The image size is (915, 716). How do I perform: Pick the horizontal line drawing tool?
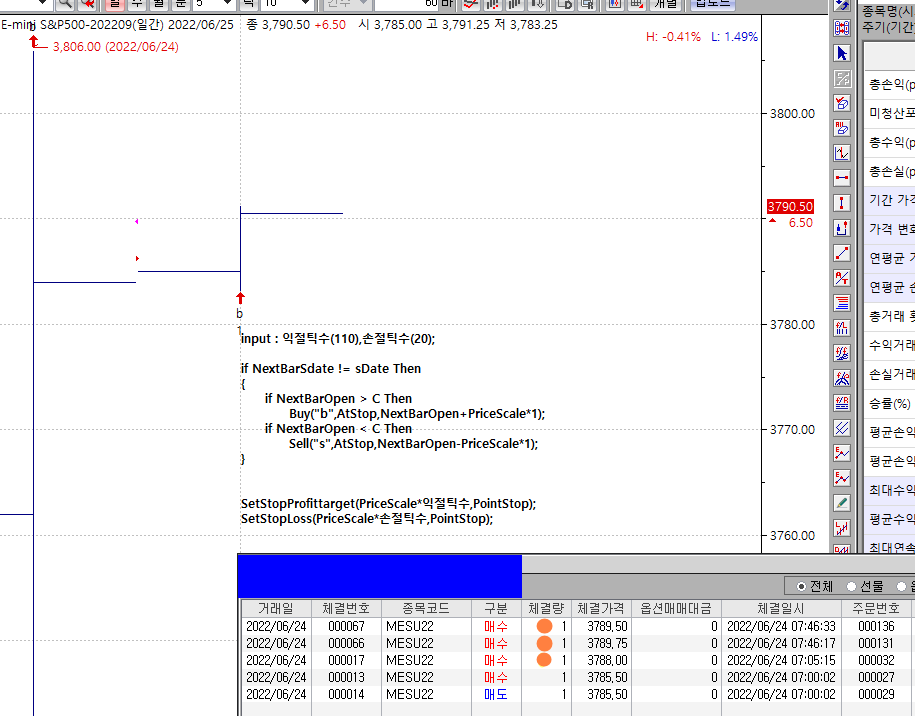tap(842, 178)
